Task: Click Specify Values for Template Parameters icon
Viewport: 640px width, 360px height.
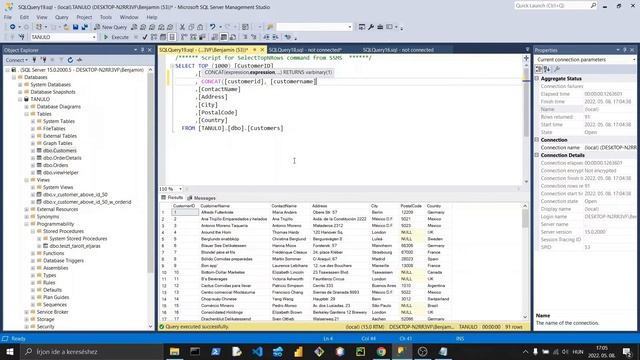Action: pos(288,37)
